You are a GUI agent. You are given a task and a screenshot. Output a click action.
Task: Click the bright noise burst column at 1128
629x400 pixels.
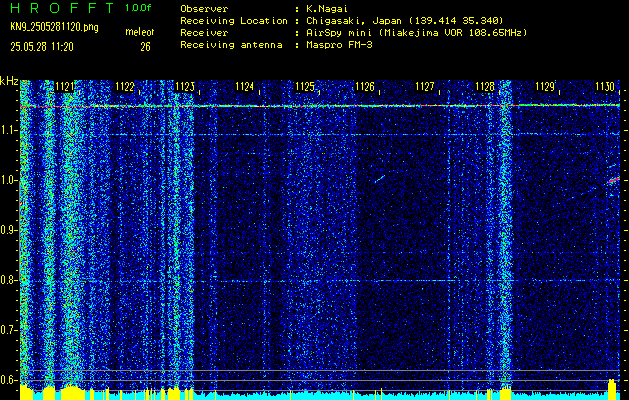pyautogui.click(x=505, y=233)
